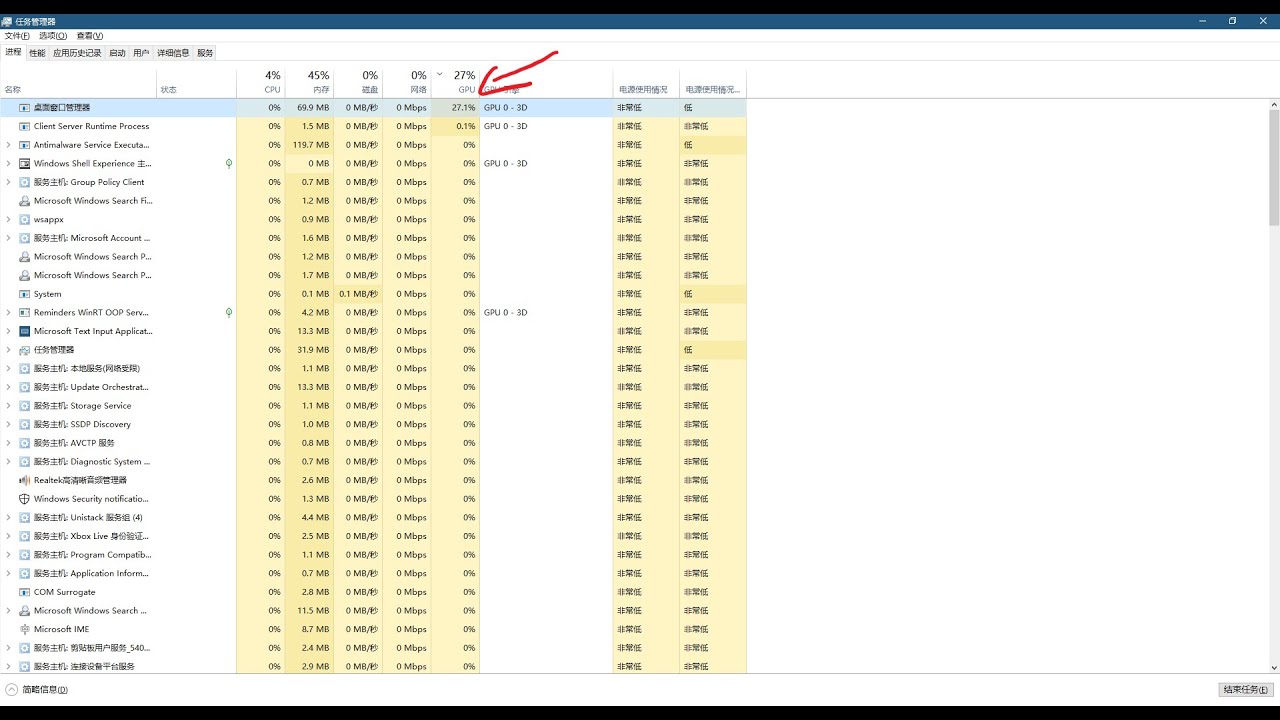Sort by the CPU column header
This screenshot has width=1280, height=720.
coord(261,82)
